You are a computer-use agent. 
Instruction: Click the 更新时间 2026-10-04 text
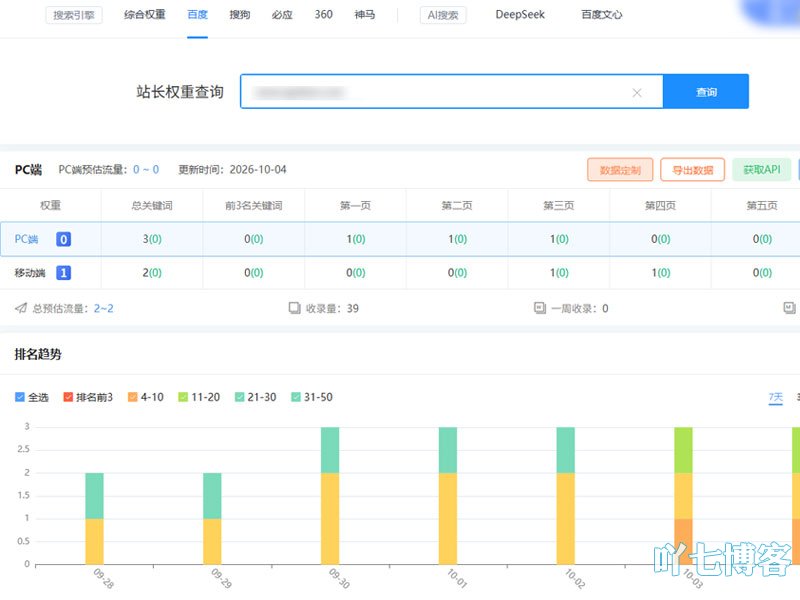click(x=232, y=169)
